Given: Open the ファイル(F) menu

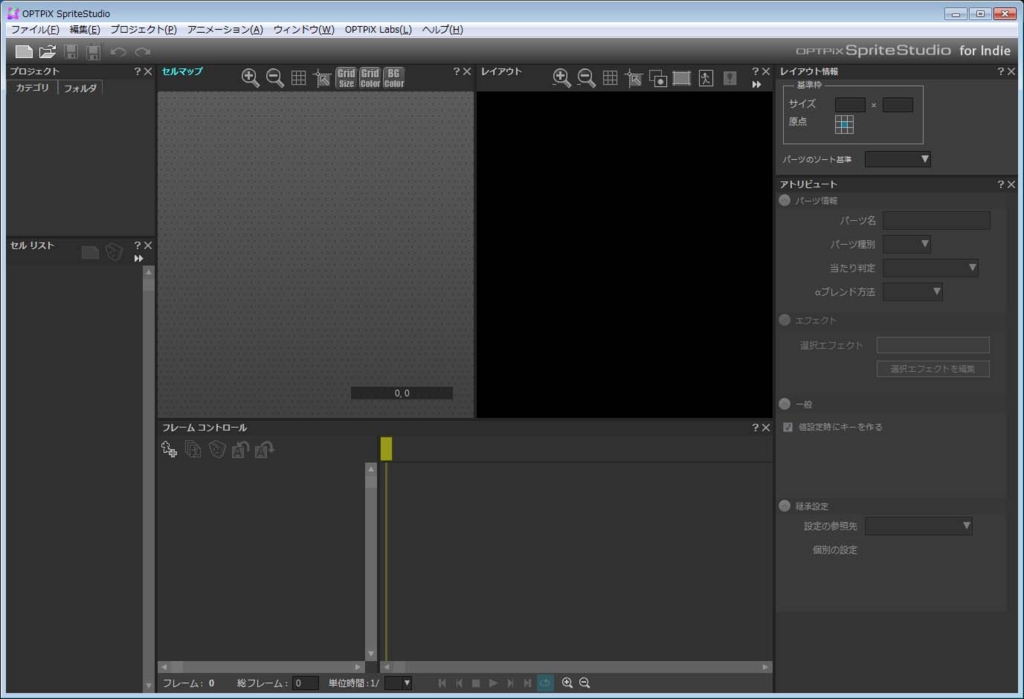Looking at the screenshot, I should click(x=35, y=29).
